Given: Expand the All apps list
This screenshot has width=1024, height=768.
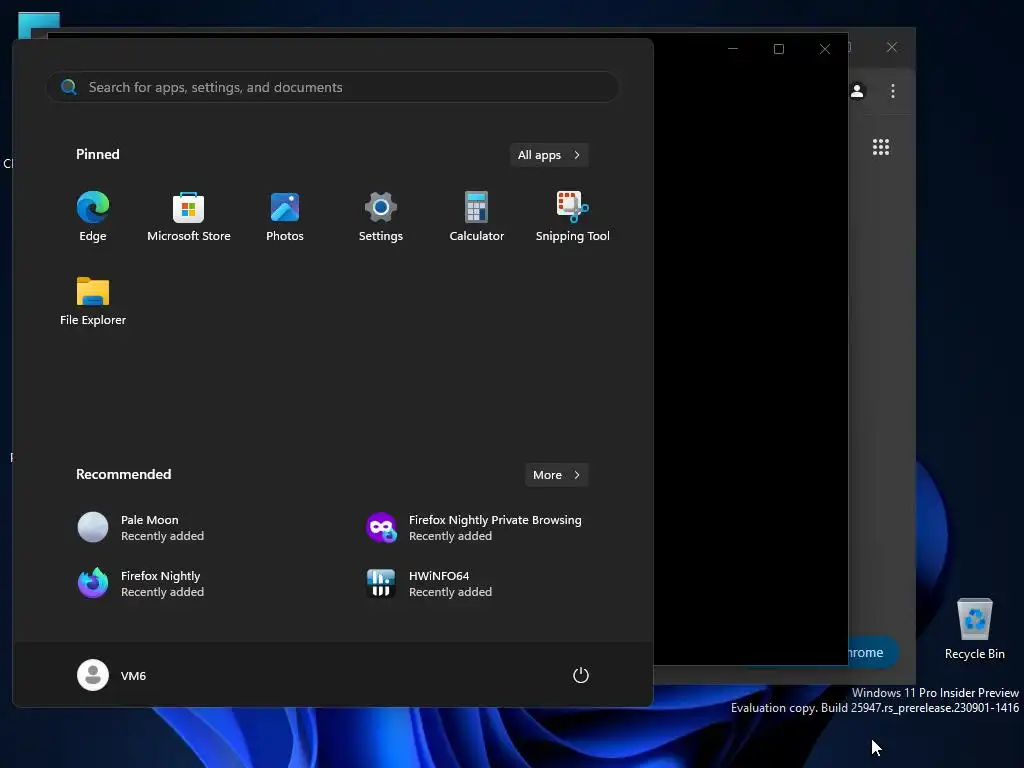Looking at the screenshot, I should click(x=549, y=155).
